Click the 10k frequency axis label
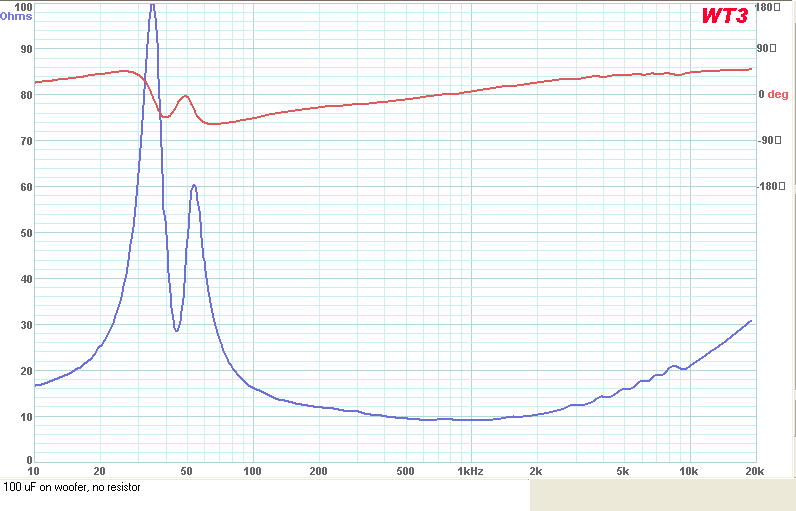Screen dimensions: 796x511 pos(688,471)
